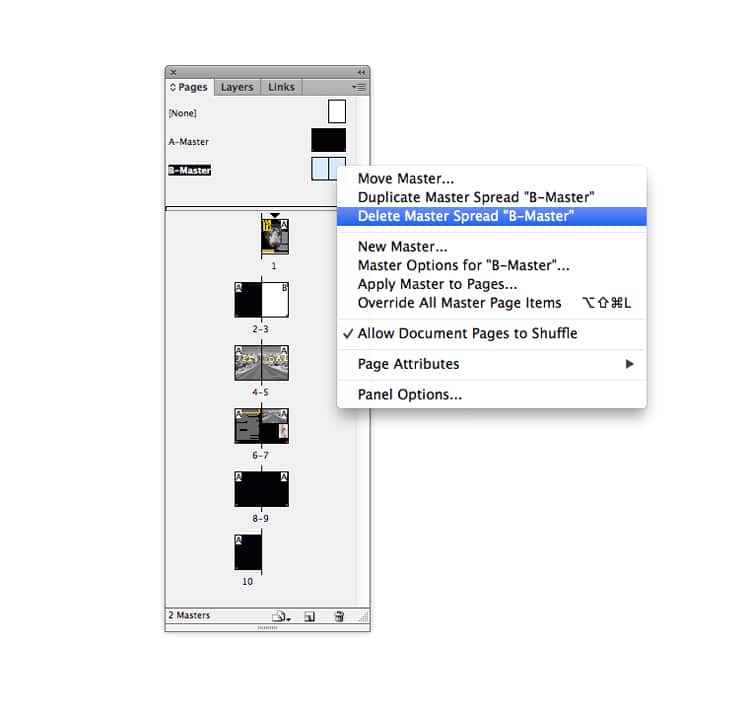
Task: Switch to the Layers tab
Action: click(x=237, y=87)
